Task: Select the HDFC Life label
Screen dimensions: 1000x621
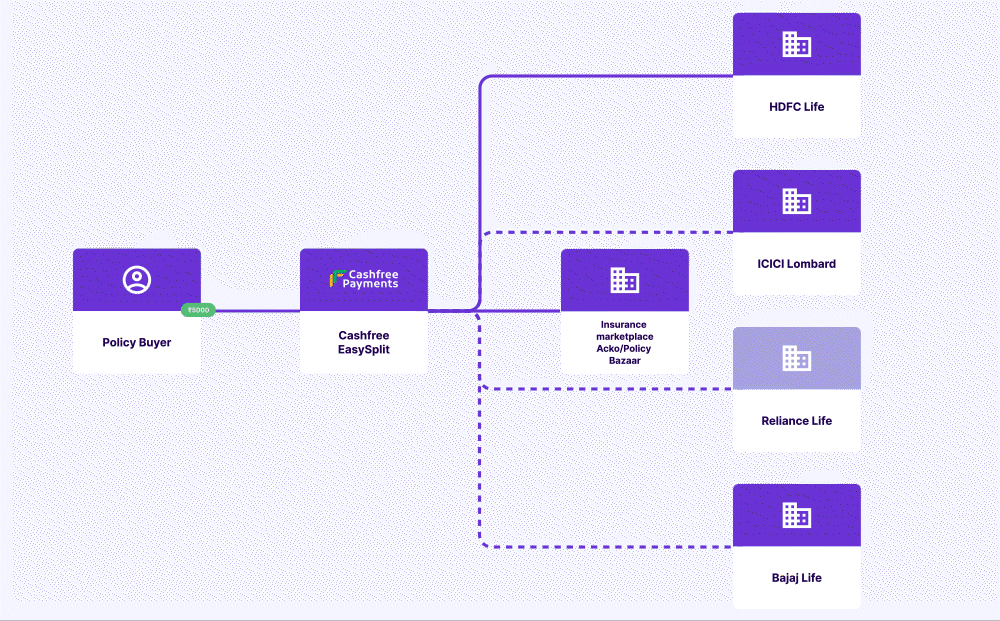Action: click(x=797, y=106)
